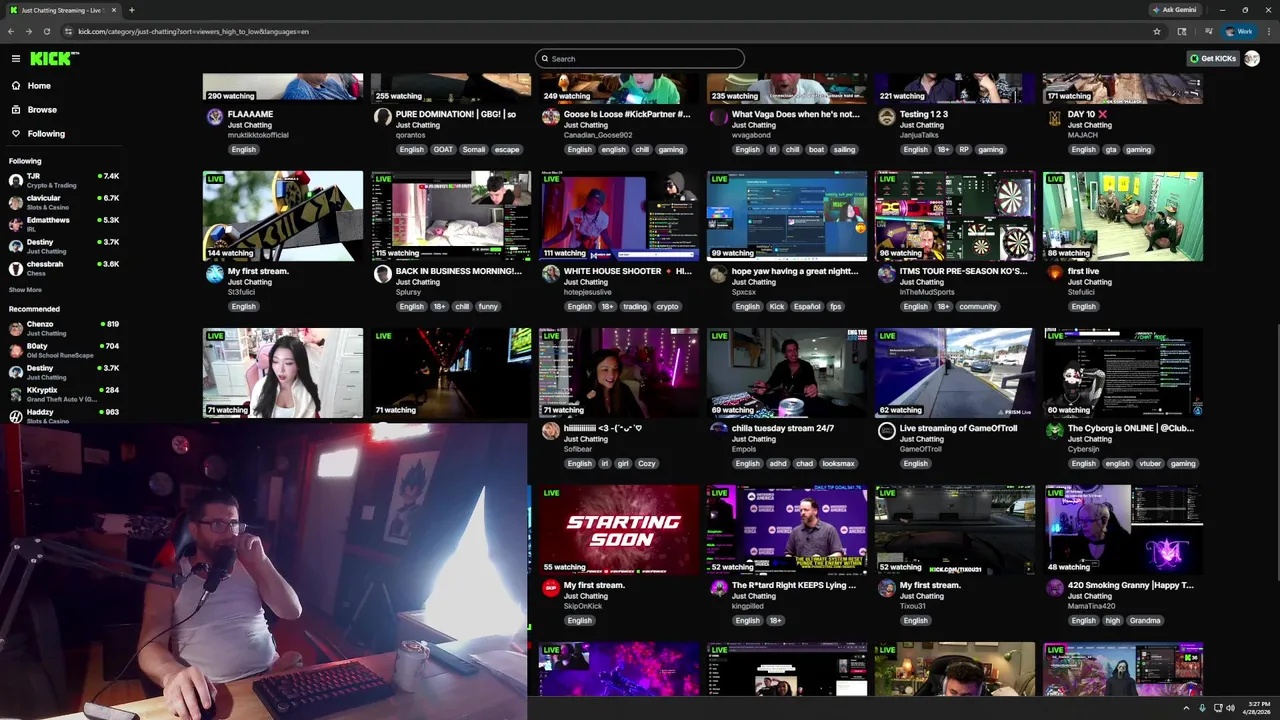Open the Kick user profile avatar

click(x=1252, y=59)
